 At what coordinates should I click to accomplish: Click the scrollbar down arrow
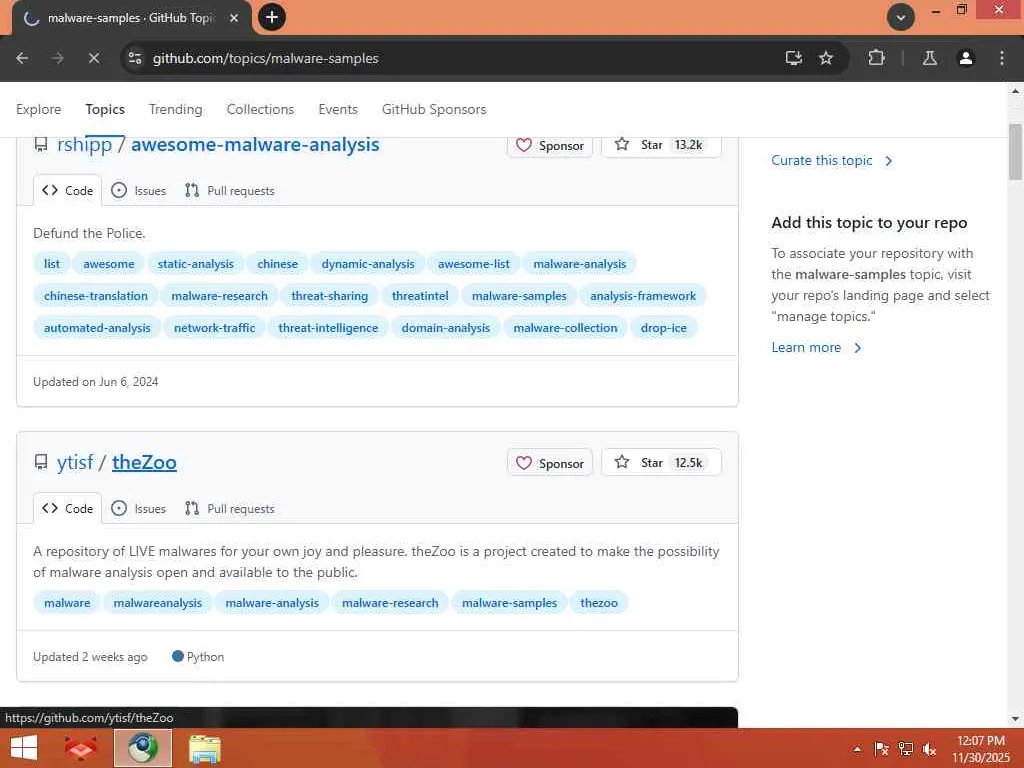[1015, 720]
